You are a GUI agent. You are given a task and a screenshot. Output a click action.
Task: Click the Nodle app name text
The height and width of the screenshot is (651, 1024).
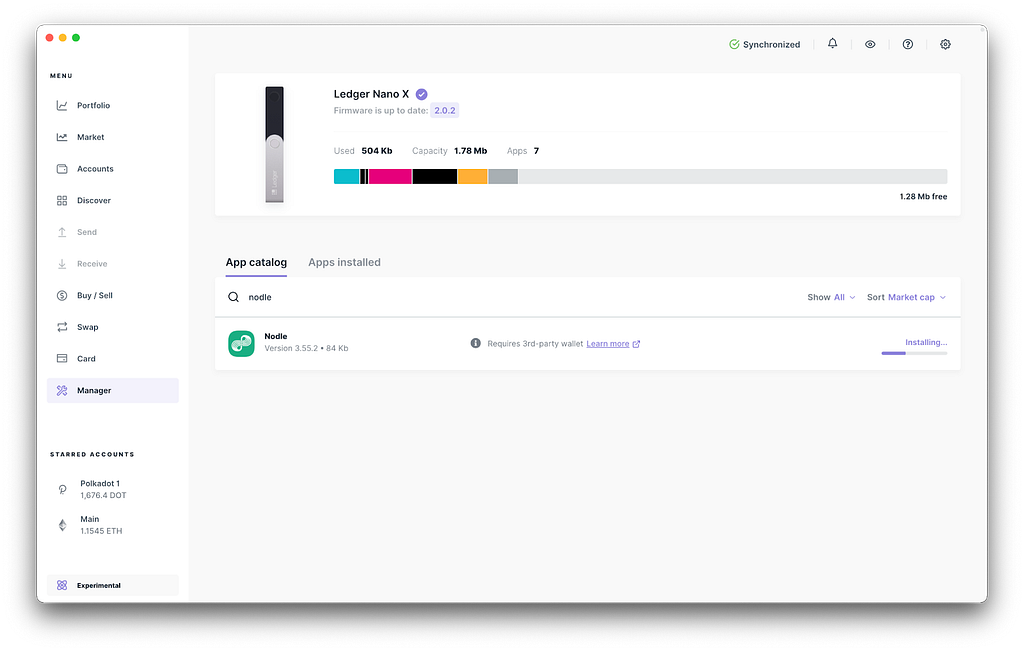point(276,336)
